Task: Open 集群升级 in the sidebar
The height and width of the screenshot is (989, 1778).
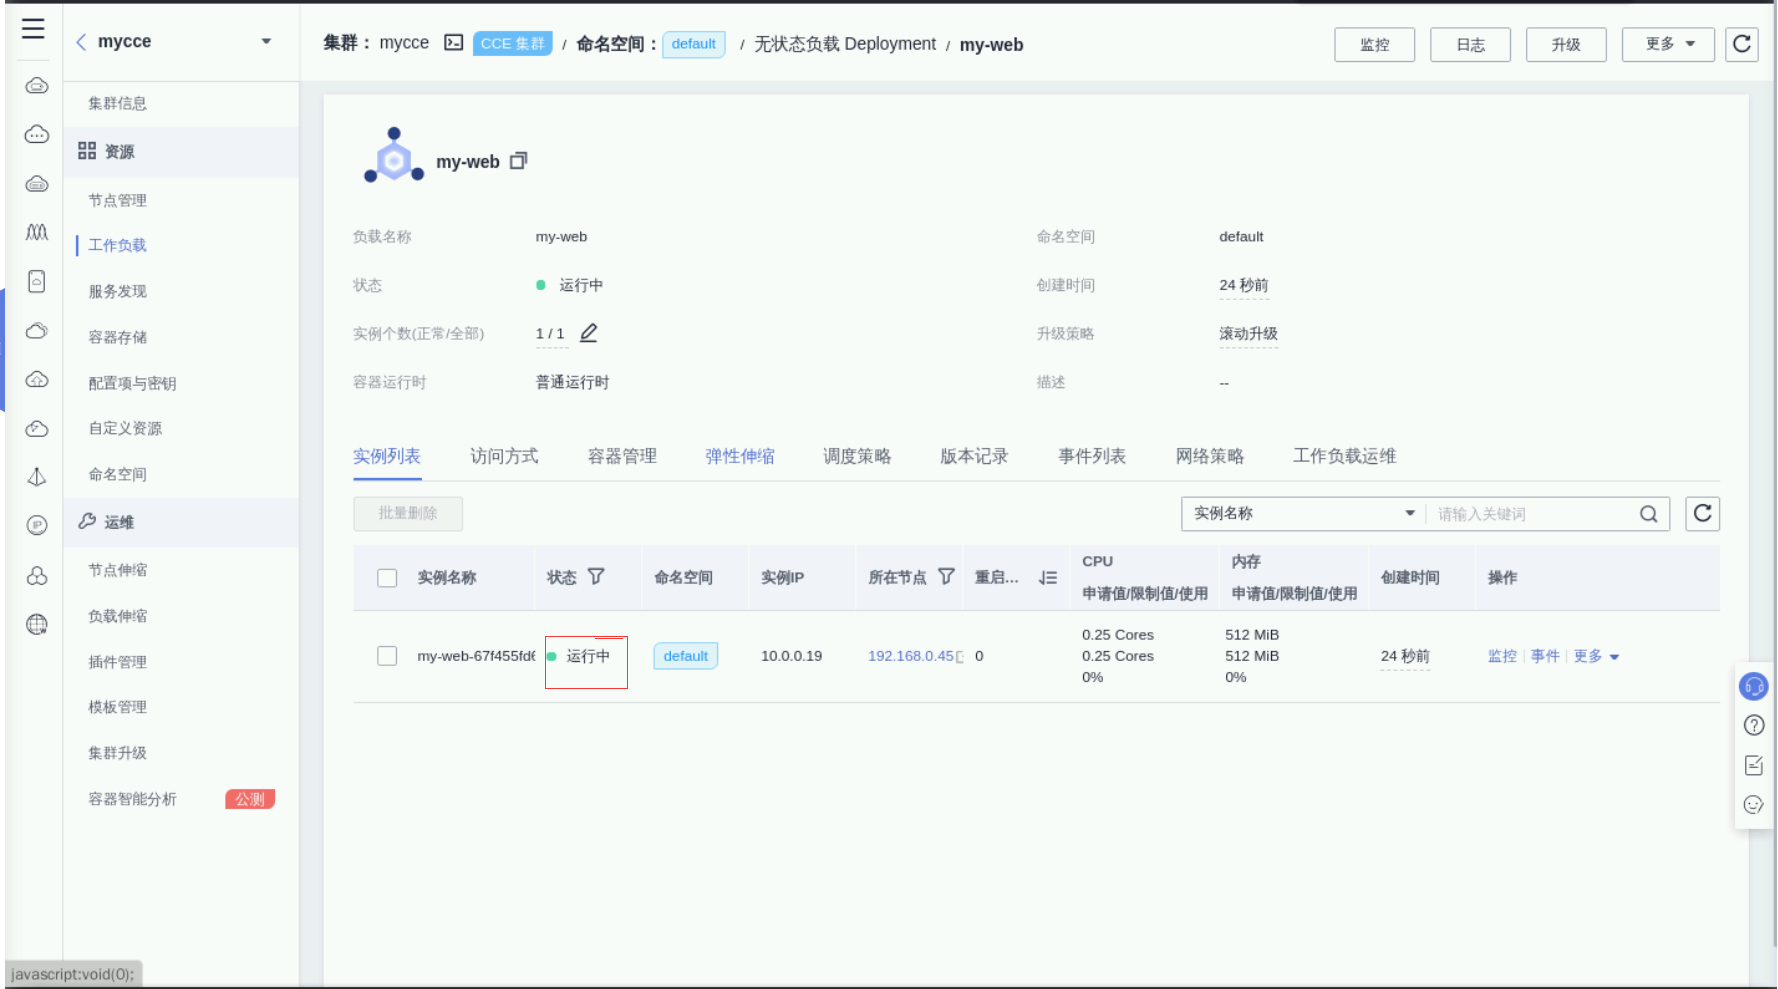Action: coord(118,753)
